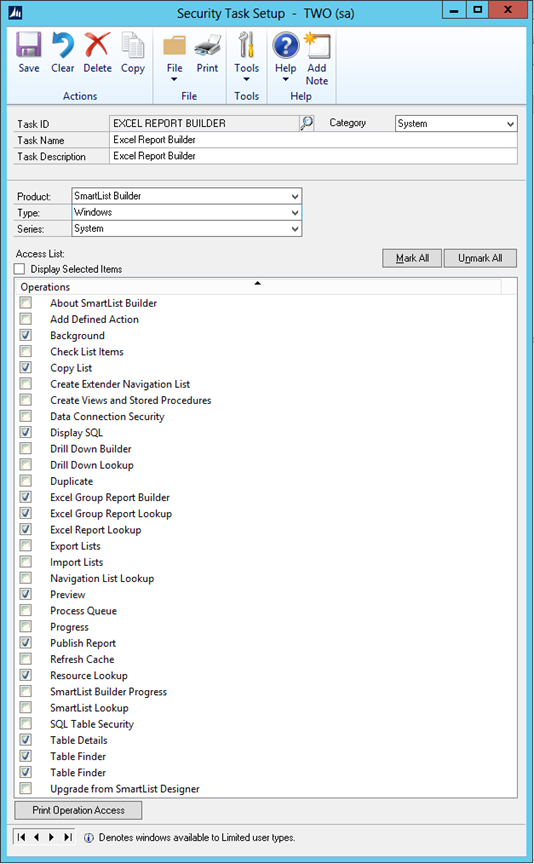Click the Clear undo arrow icon
This screenshot has height=864, width=534.
[62, 45]
